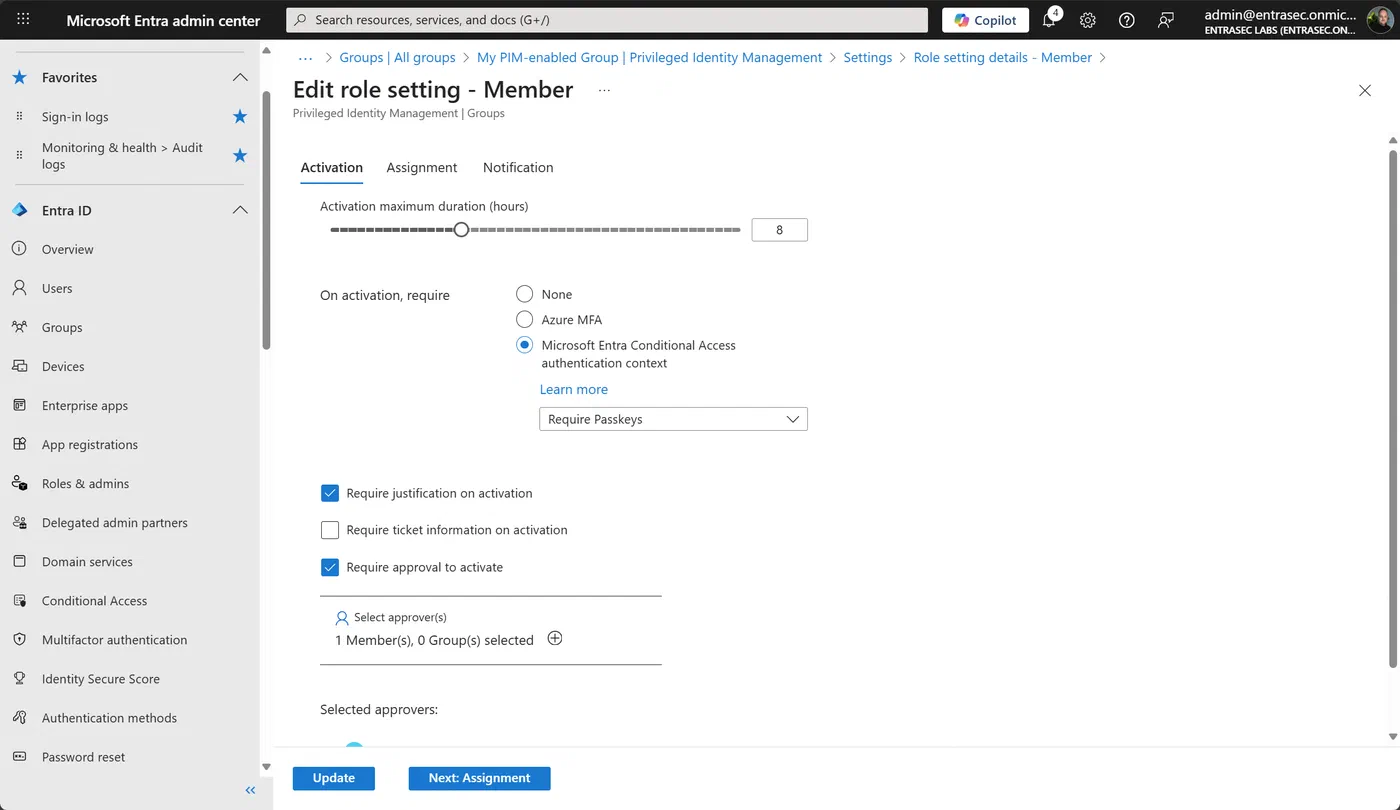This screenshot has height=810, width=1400.
Task: Unstar Sign-in logs favorite
Action: click(x=240, y=117)
